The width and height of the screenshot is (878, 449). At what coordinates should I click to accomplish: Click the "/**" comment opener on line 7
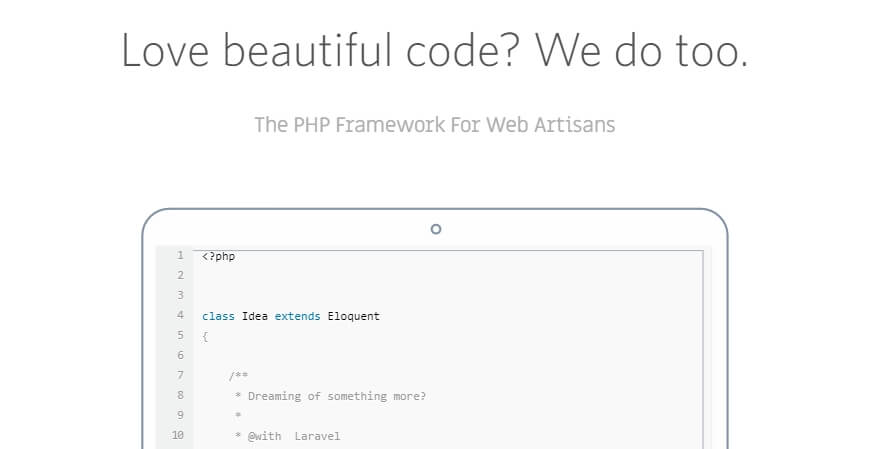click(x=238, y=376)
